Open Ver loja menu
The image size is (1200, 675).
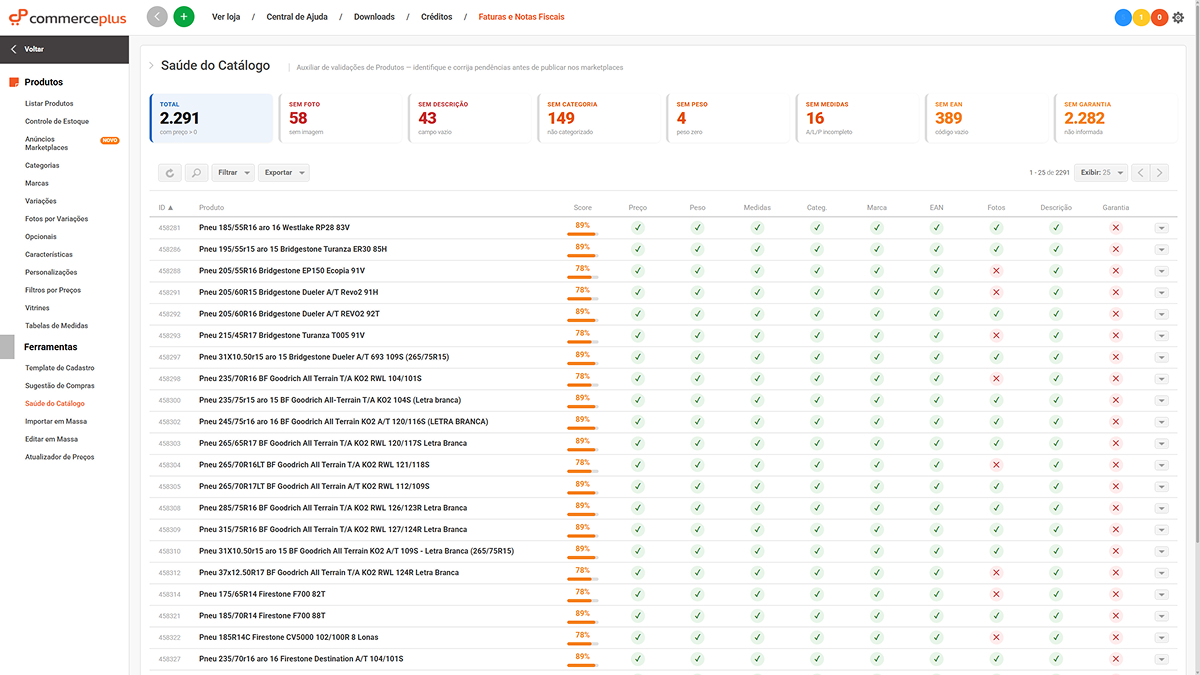[x=225, y=17]
